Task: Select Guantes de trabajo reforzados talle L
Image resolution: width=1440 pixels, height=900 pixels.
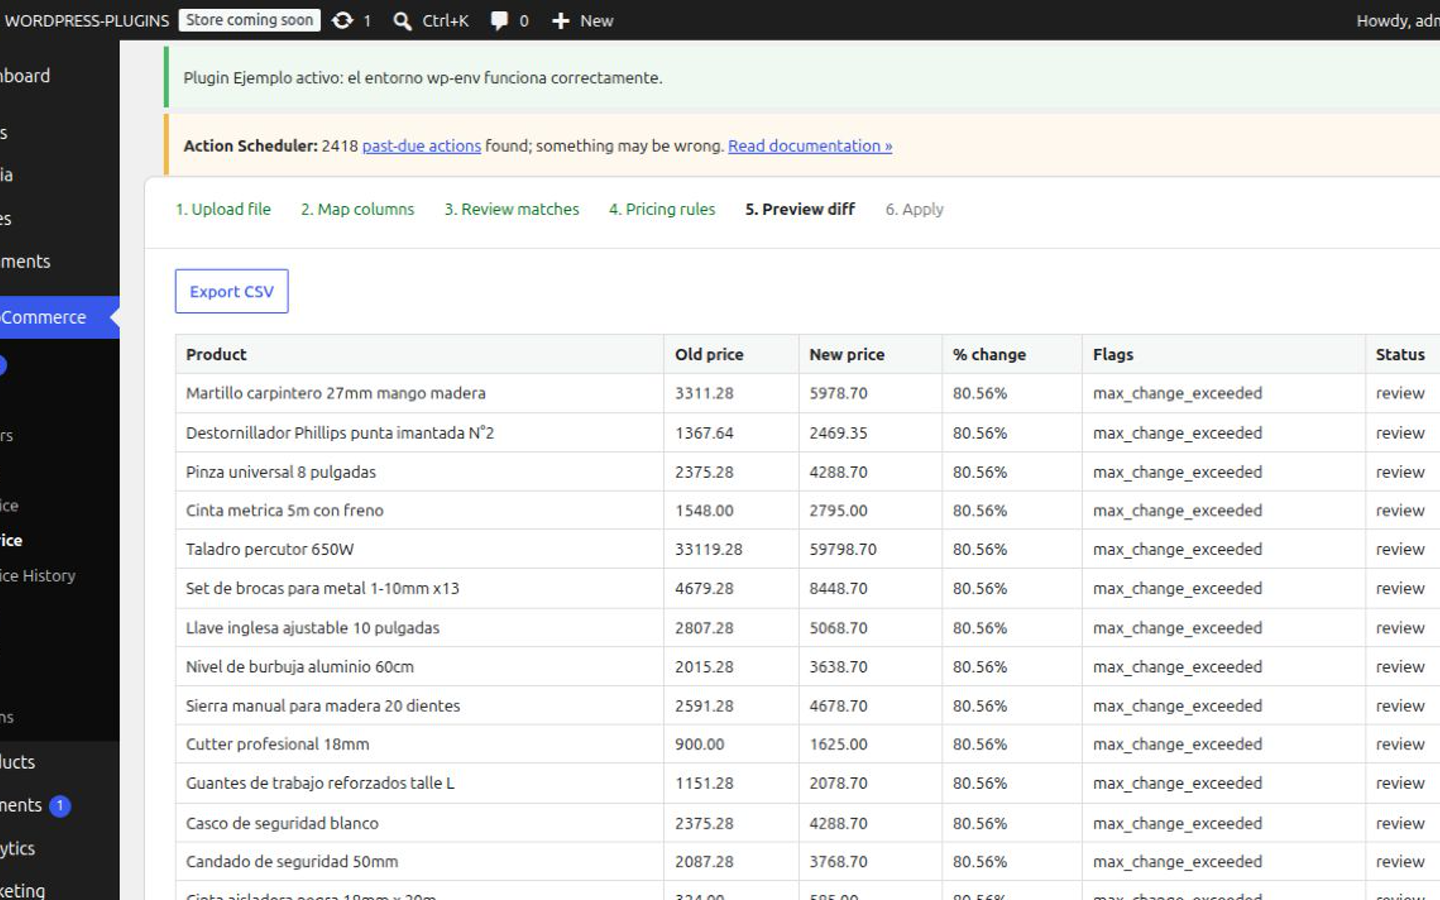Action: click(320, 783)
